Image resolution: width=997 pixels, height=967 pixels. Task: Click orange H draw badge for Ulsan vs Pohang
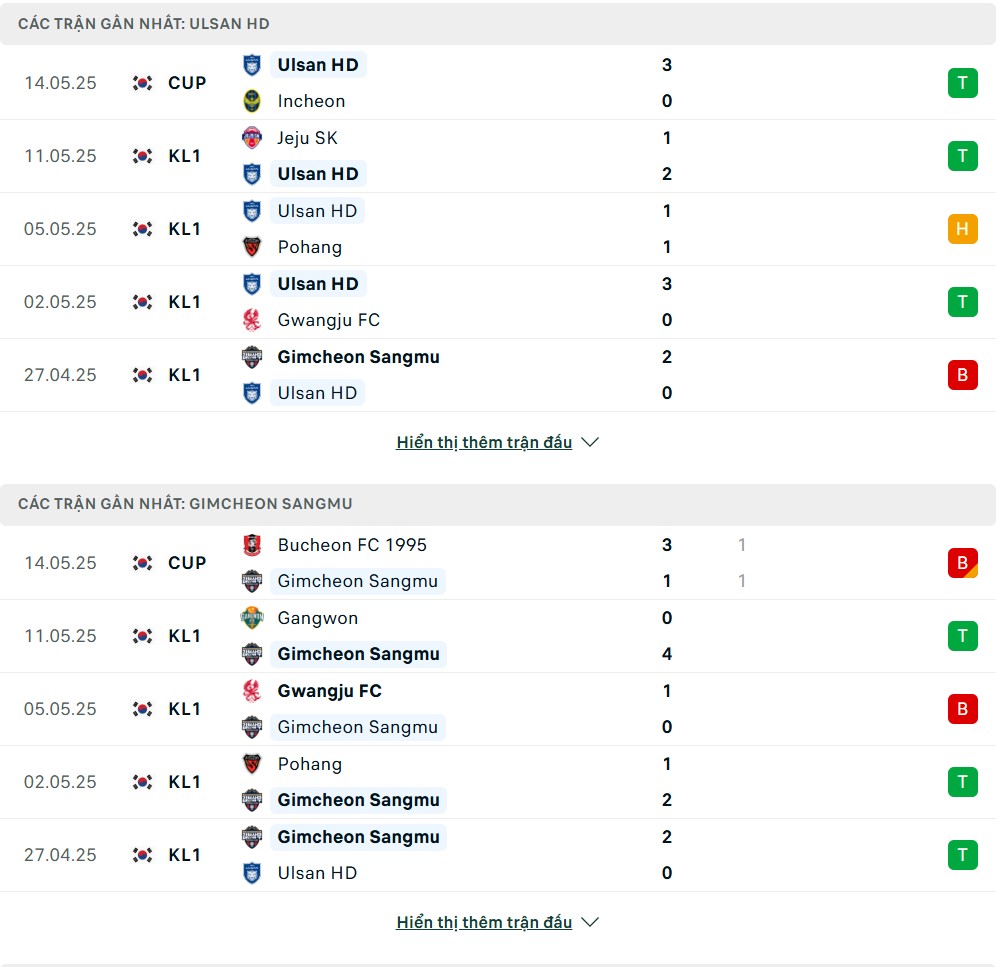point(962,229)
